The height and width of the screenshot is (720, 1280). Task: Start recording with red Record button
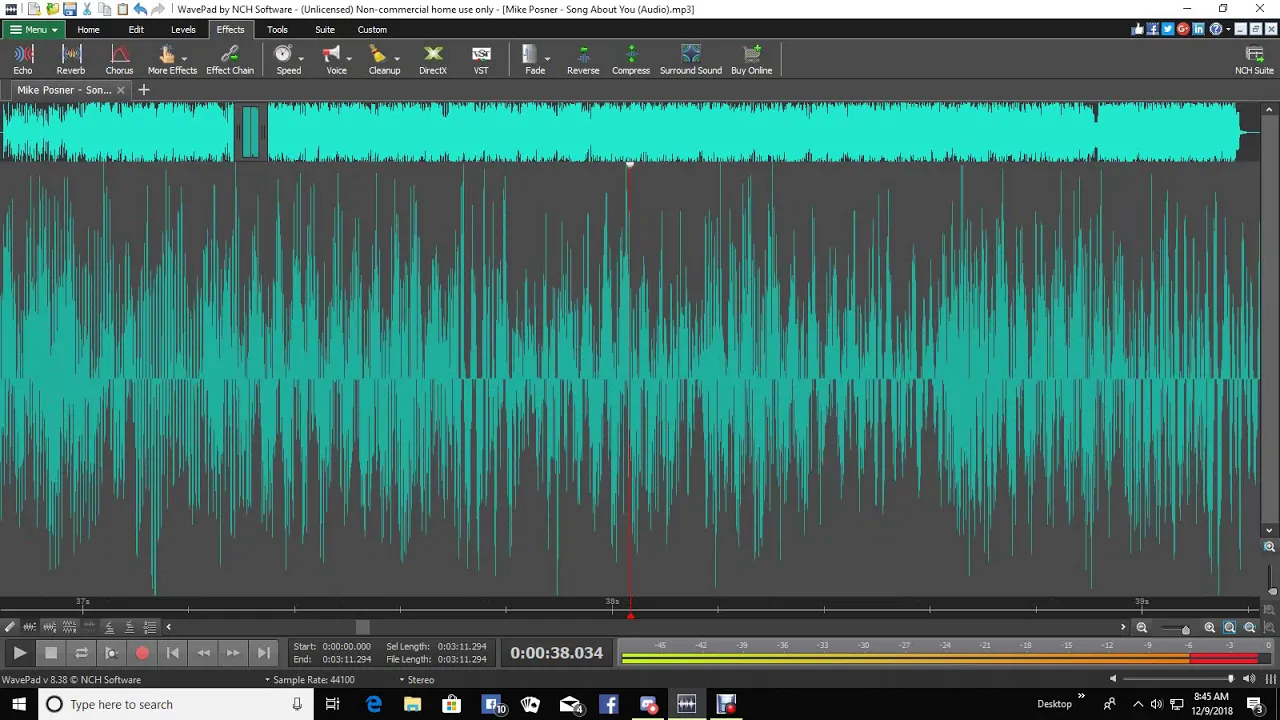coord(142,653)
